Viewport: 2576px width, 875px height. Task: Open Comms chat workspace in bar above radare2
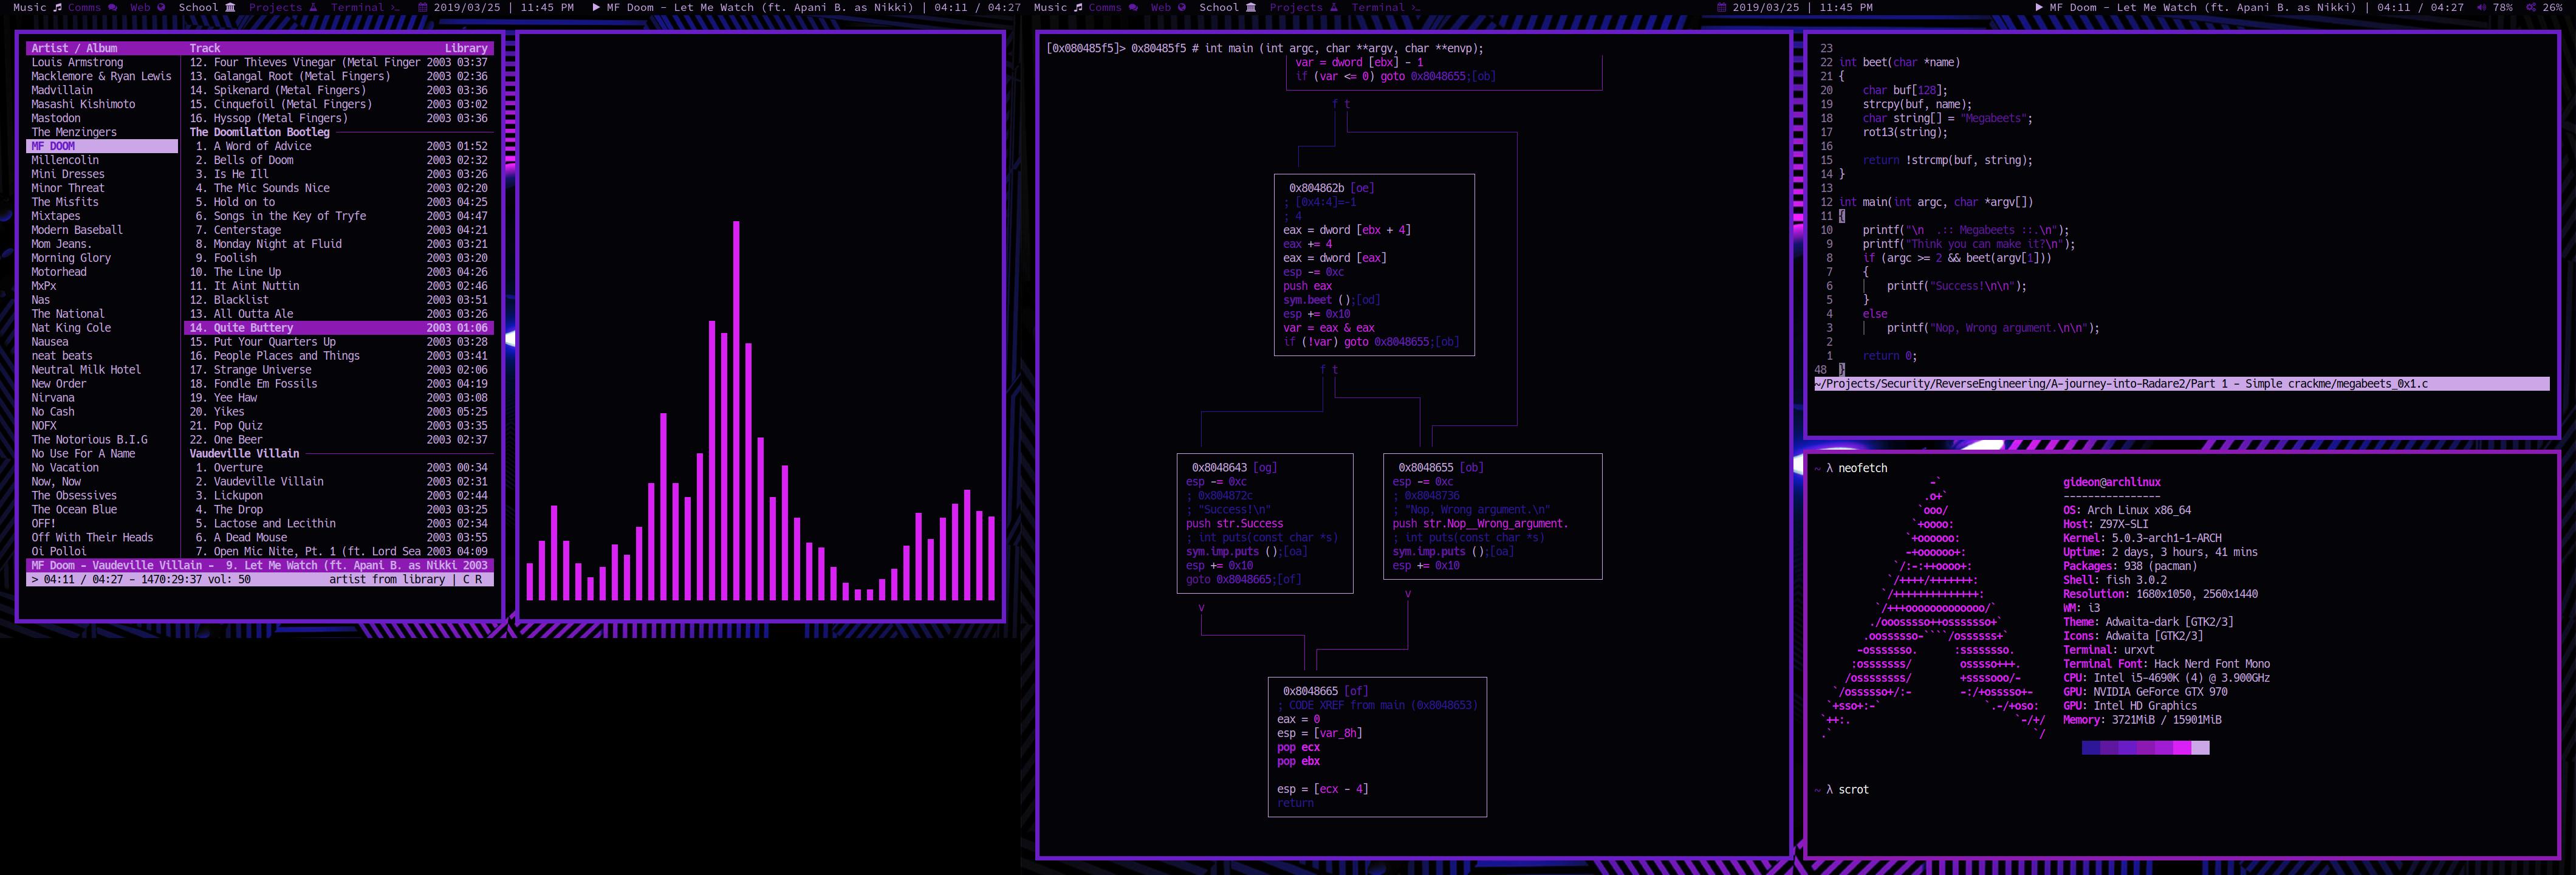pos(1113,7)
